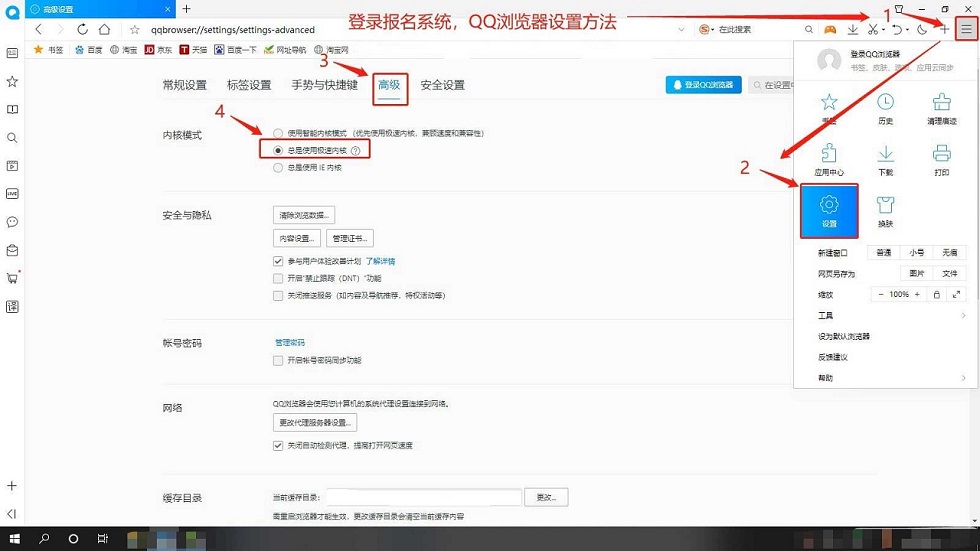Image resolution: width=980 pixels, height=551 pixels.
Task: Open 了解详情 link
Action: pyautogui.click(x=381, y=261)
